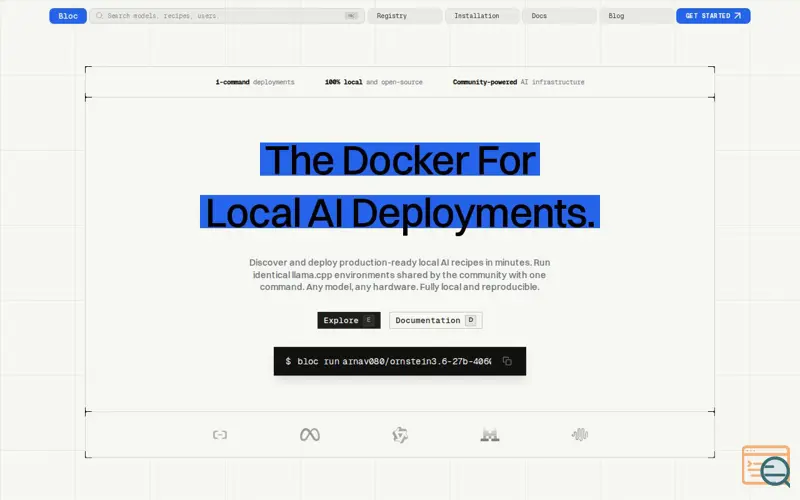The width and height of the screenshot is (800, 500).
Task: Click the keyboard shortcut badge in search bar
Action: point(352,16)
